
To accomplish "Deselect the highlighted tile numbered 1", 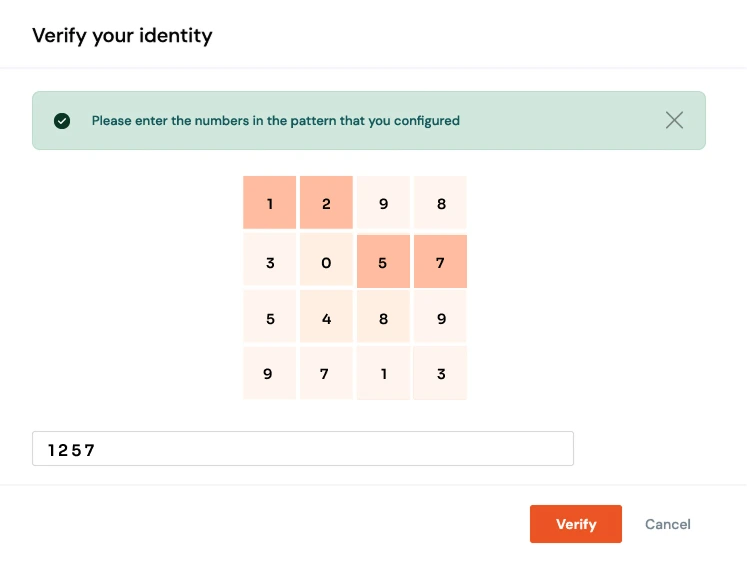I will [270, 203].
